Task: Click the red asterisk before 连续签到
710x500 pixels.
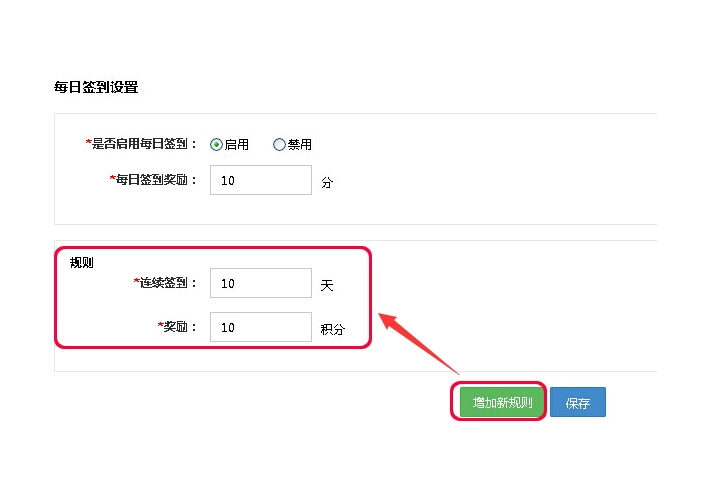Action: tap(136, 283)
